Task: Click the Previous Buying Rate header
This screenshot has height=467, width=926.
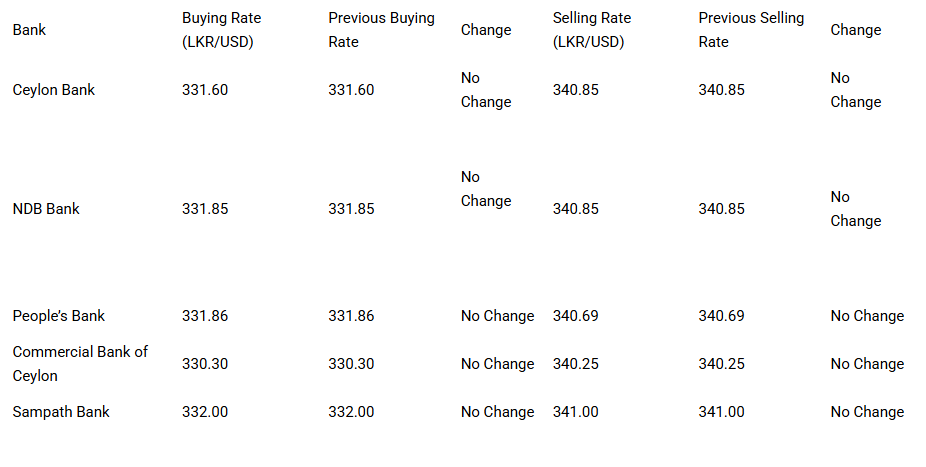Action: coord(382,30)
